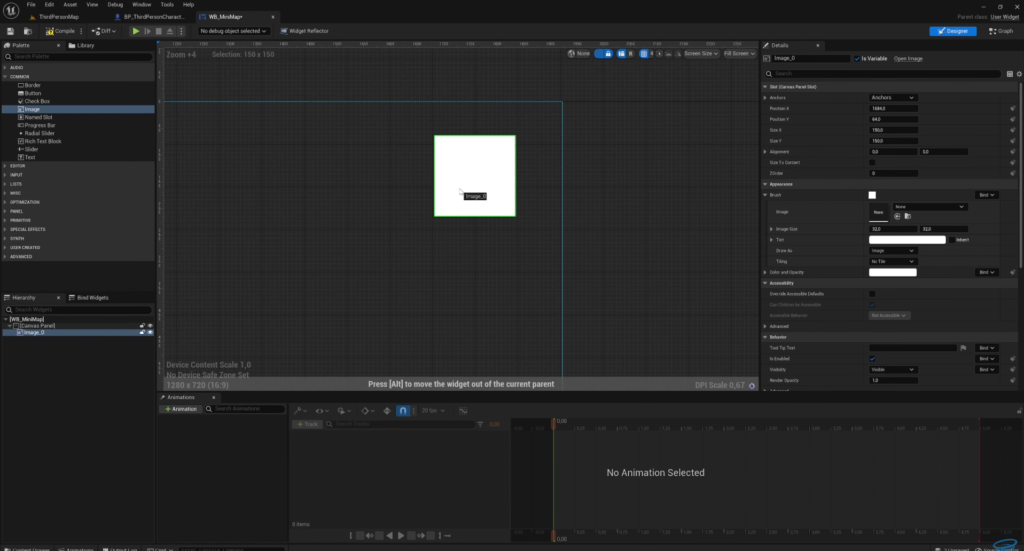Toggle the eye icon on the Canvas Panel row
The image size is (1024, 551).
pos(150,326)
